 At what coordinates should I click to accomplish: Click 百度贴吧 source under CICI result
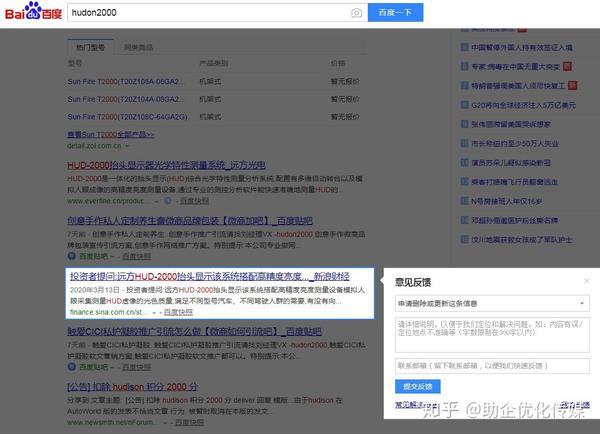(x=93, y=367)
